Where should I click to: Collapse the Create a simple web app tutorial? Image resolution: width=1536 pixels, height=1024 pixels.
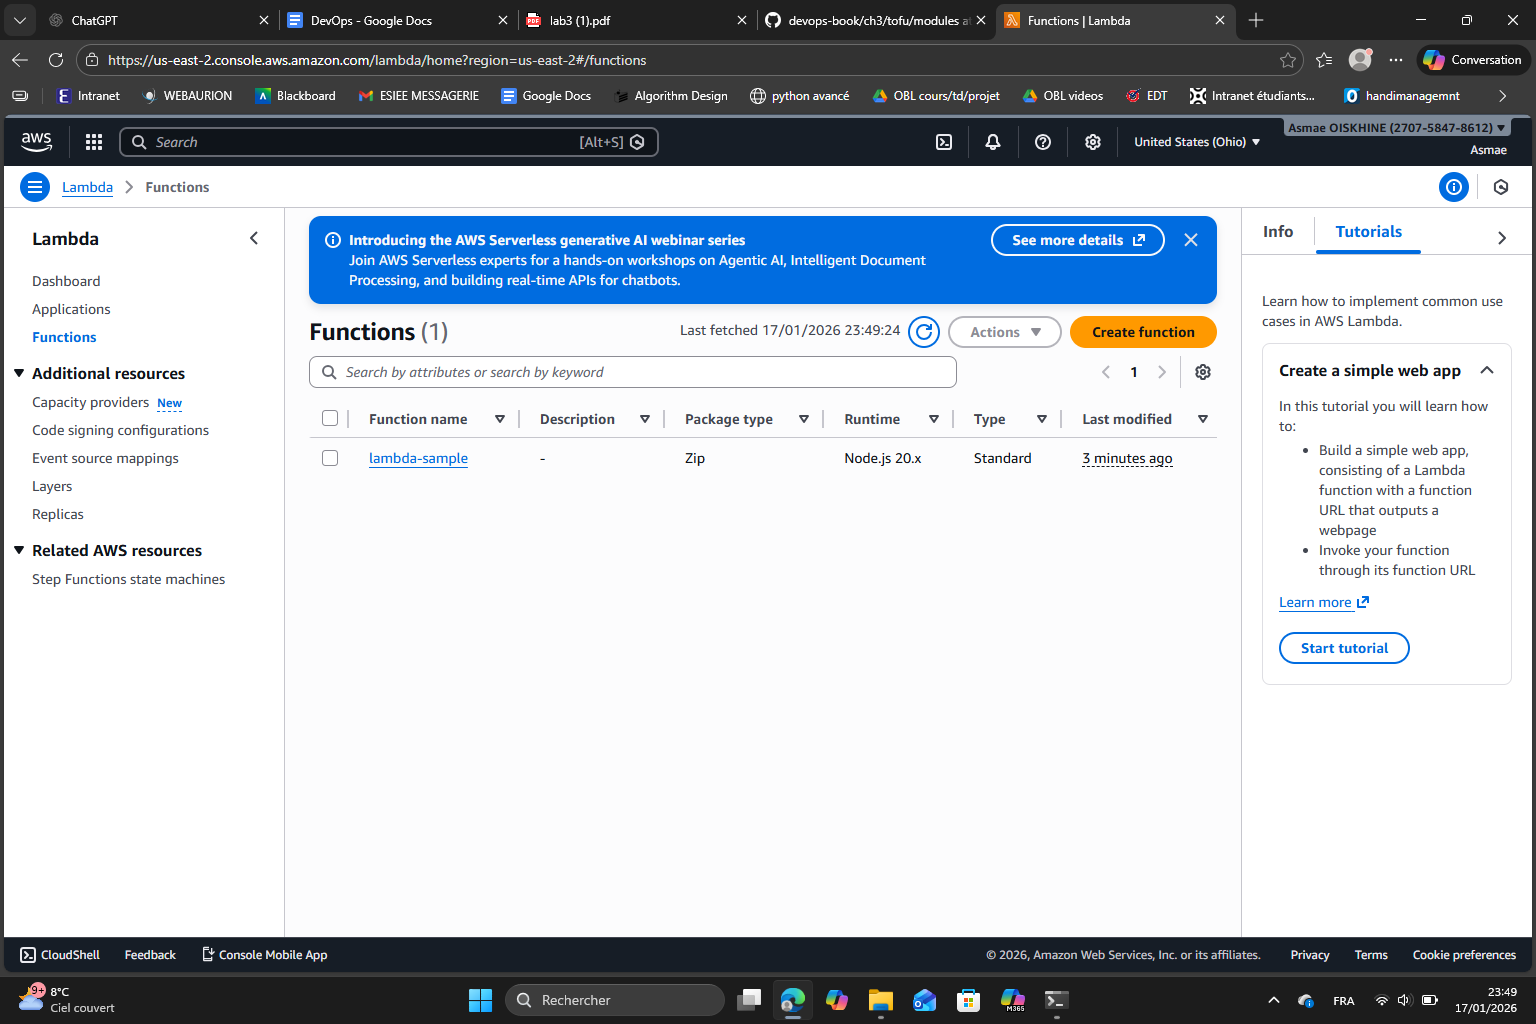(1486, 370)
